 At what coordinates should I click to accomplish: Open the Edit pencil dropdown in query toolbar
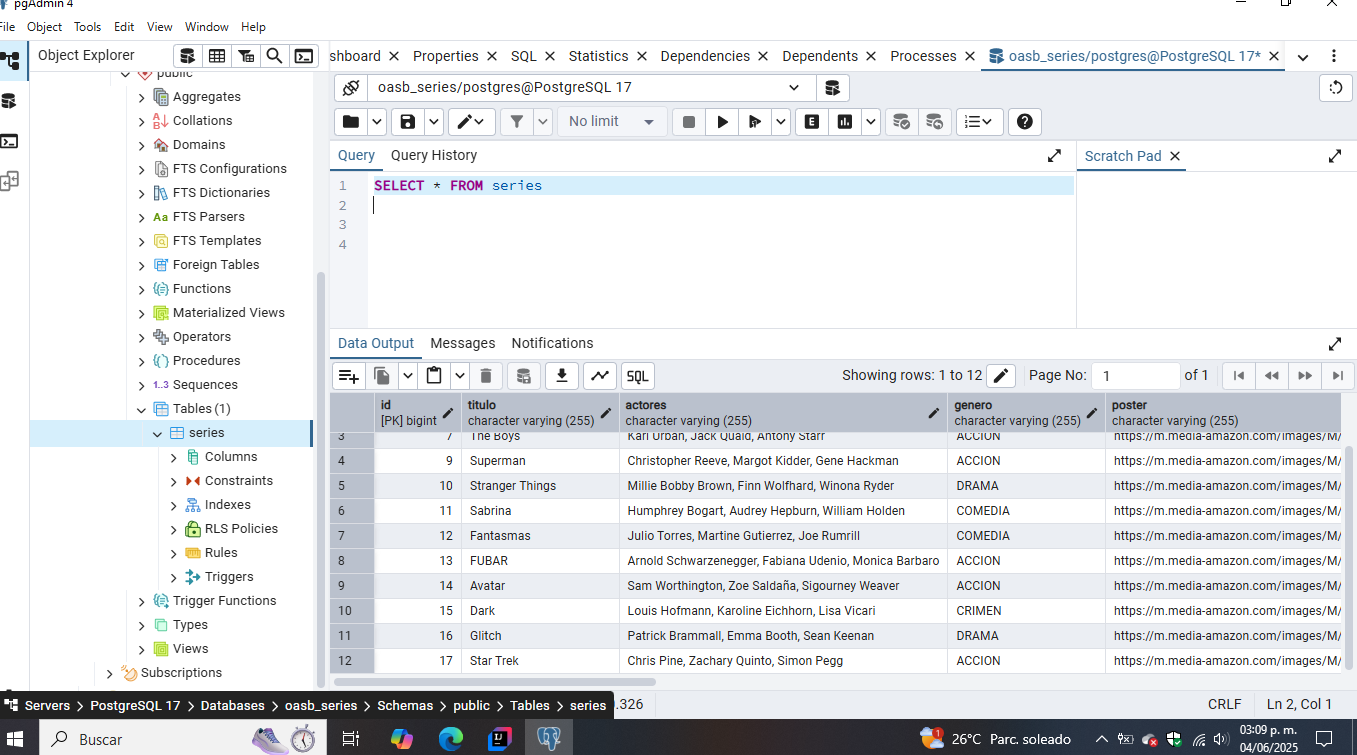click(x=471, y=122)
